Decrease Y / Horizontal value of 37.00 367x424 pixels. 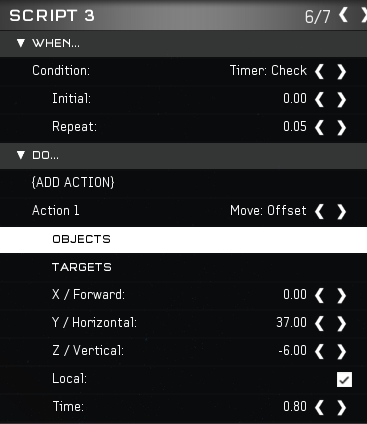click(319, 323)
